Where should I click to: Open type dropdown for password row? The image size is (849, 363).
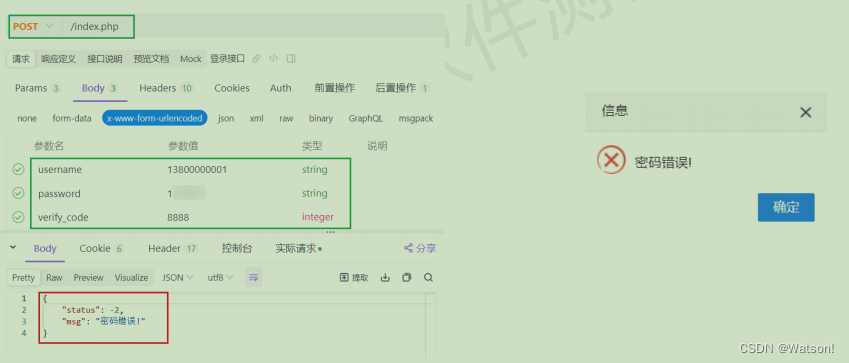315,193
